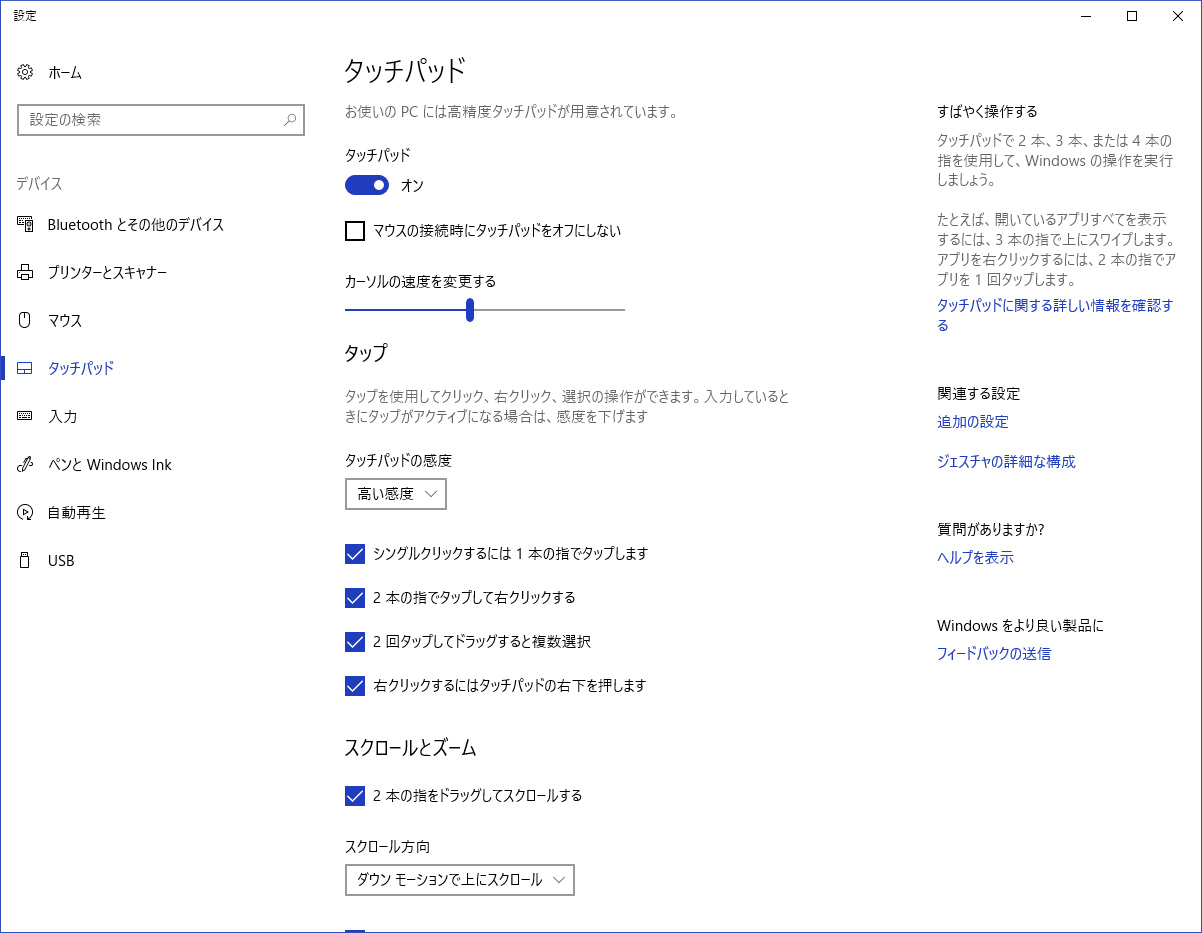Screen dimensions: 1202x933
Task: Select the USB label in the sidebar
Action: (61, 561)
